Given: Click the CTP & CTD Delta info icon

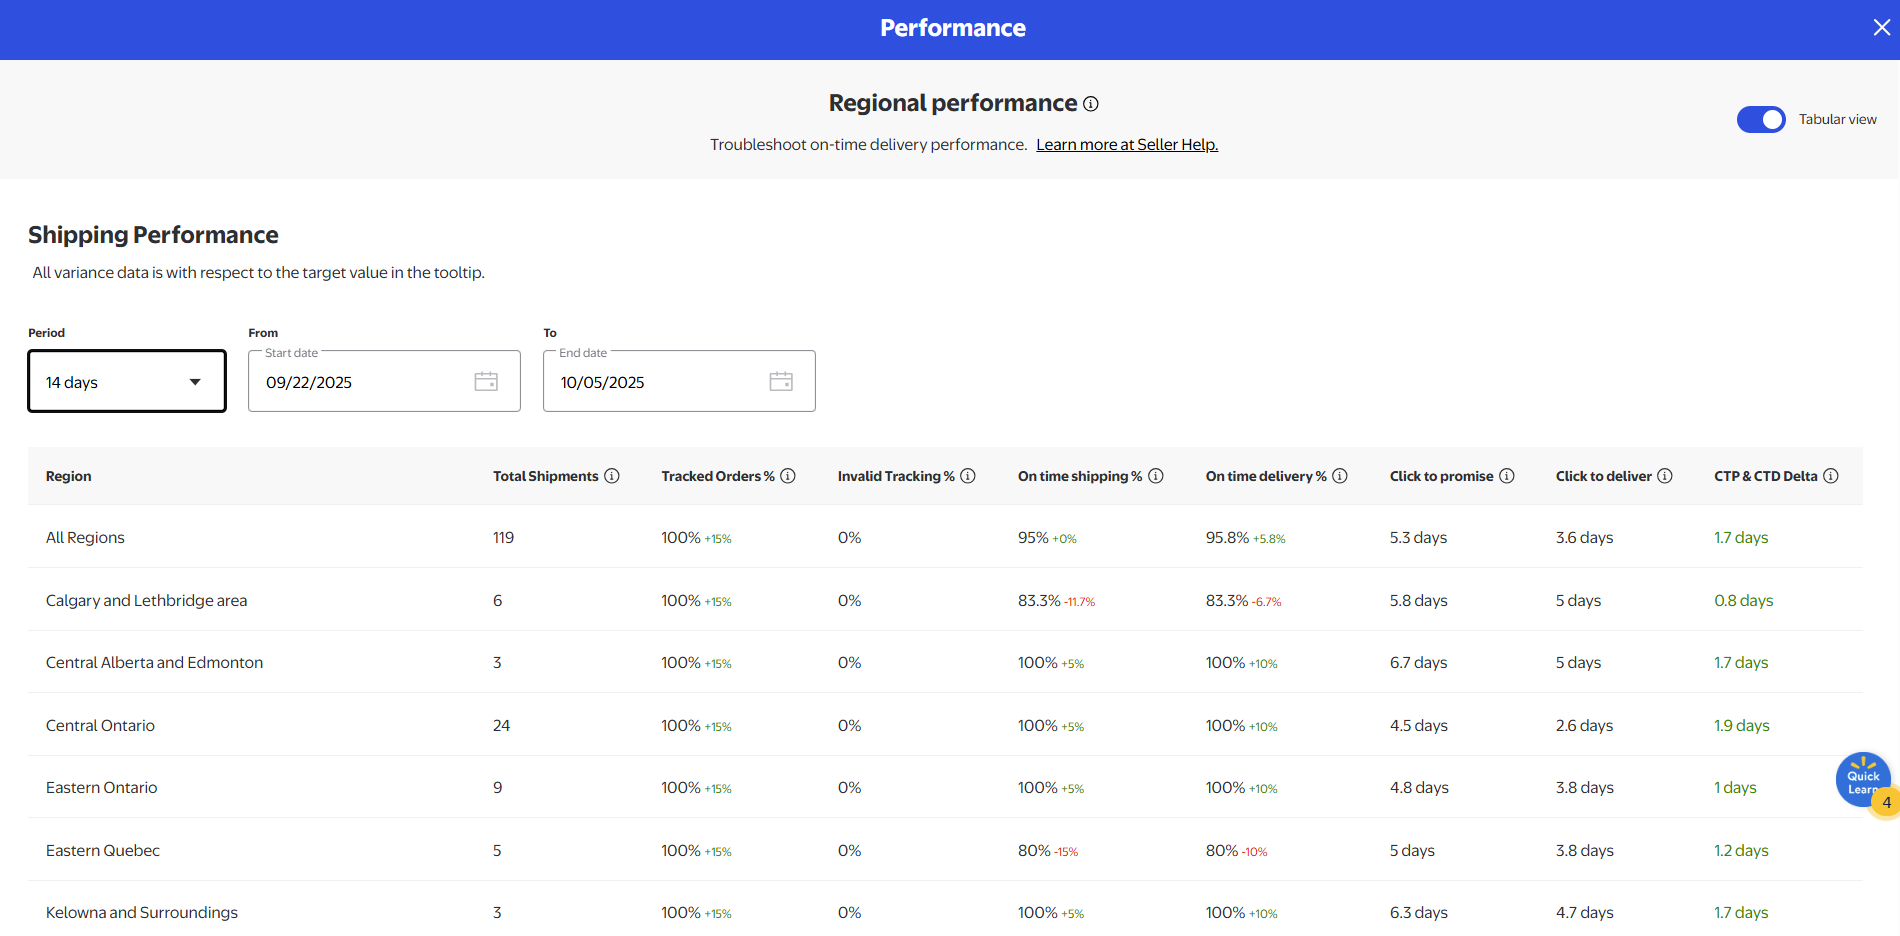Looking at the screenshot, I should coord(1831,476).
